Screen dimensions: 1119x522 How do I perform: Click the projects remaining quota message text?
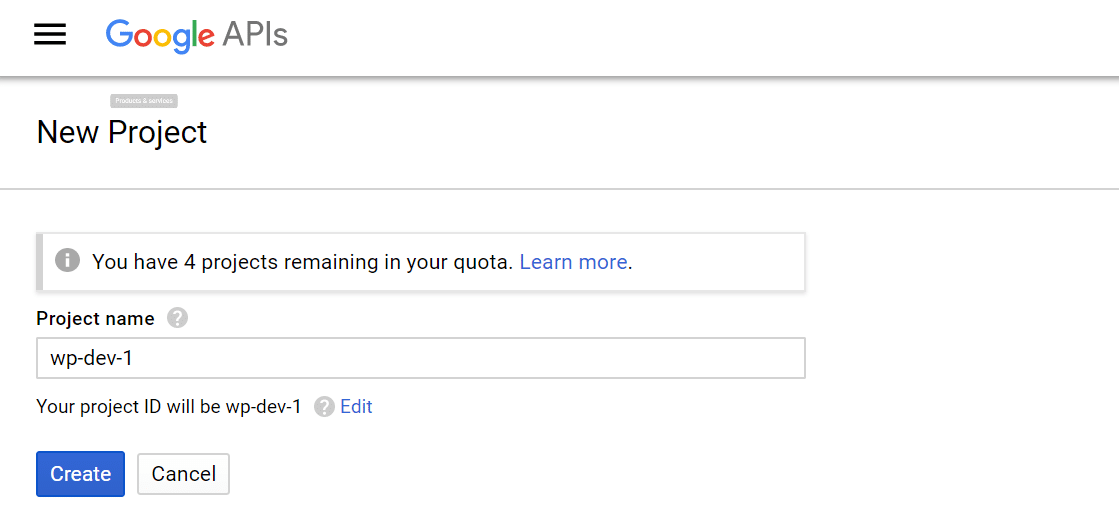click(x=302, y=262)
